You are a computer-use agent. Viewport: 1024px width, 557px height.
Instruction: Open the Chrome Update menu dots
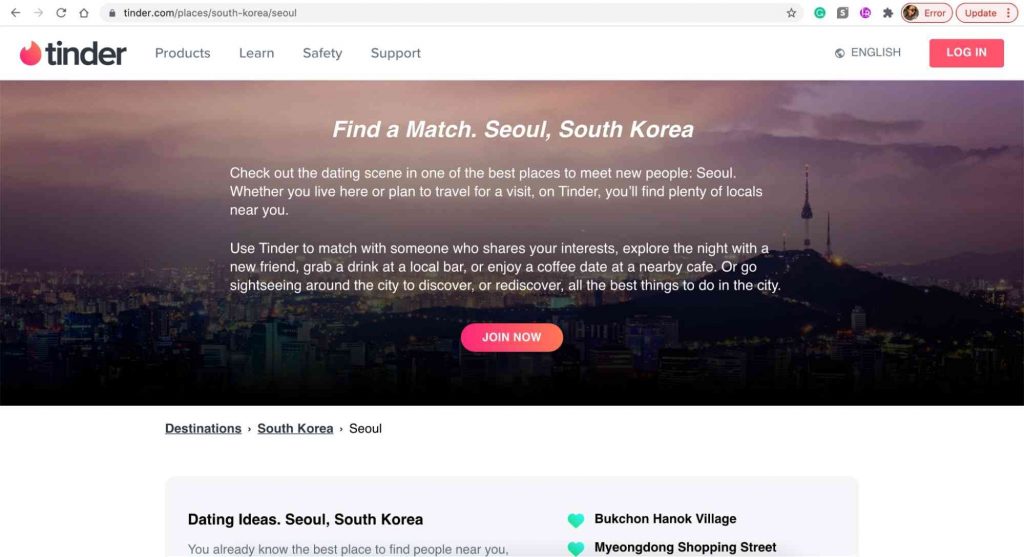click(x=1008, y=12)
